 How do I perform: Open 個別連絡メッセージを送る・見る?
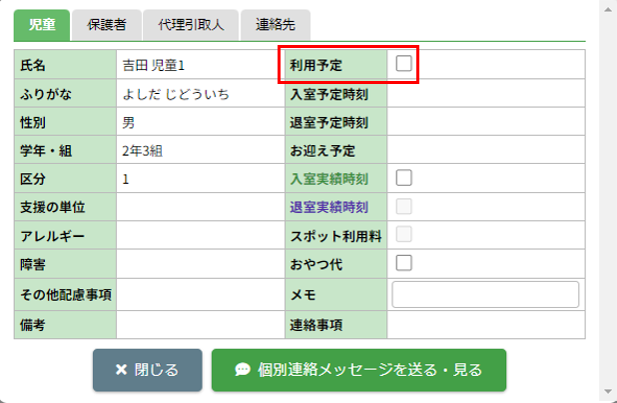pyautogui.click(x=359, y=370)
